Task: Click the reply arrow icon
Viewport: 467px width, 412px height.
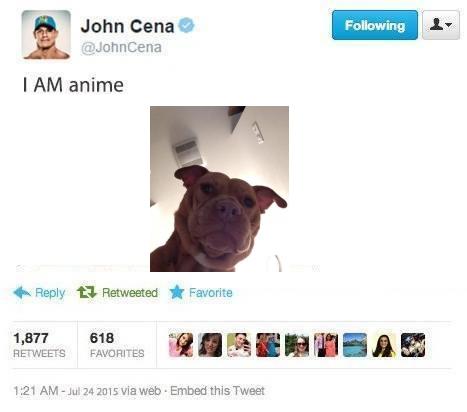Action: 22,293
